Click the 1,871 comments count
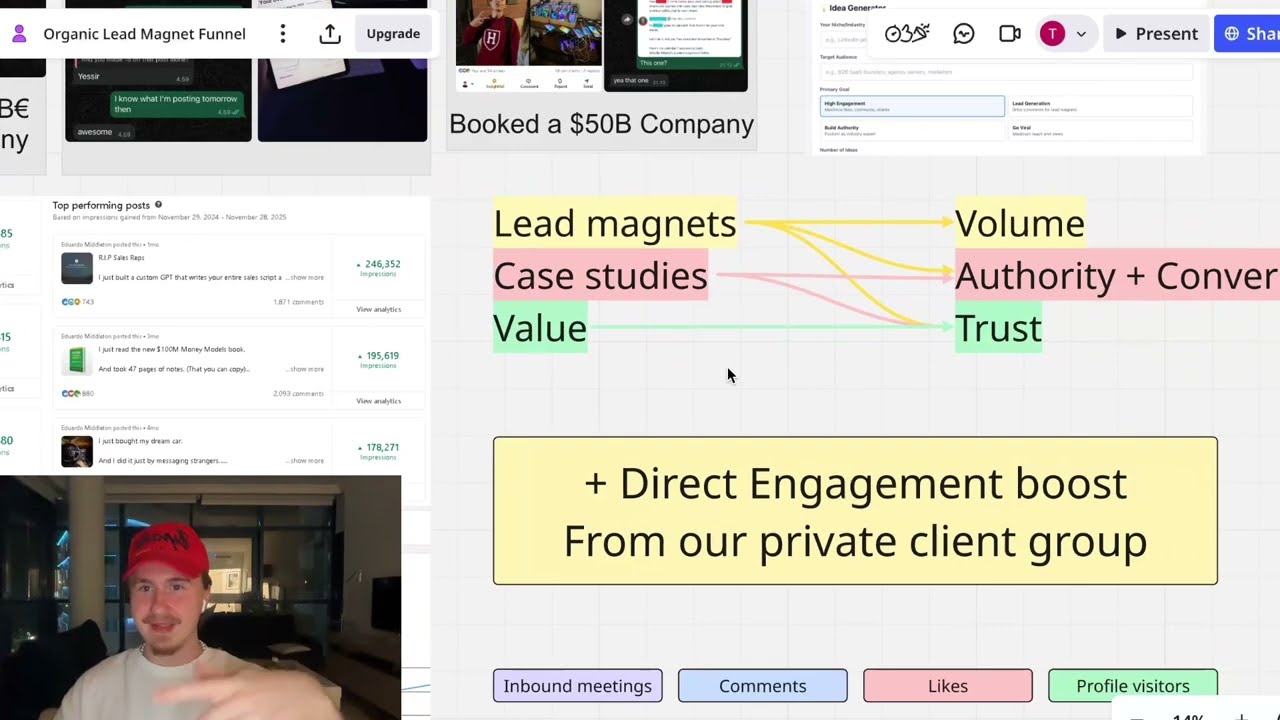1280x720 pixels. point(298,302)
